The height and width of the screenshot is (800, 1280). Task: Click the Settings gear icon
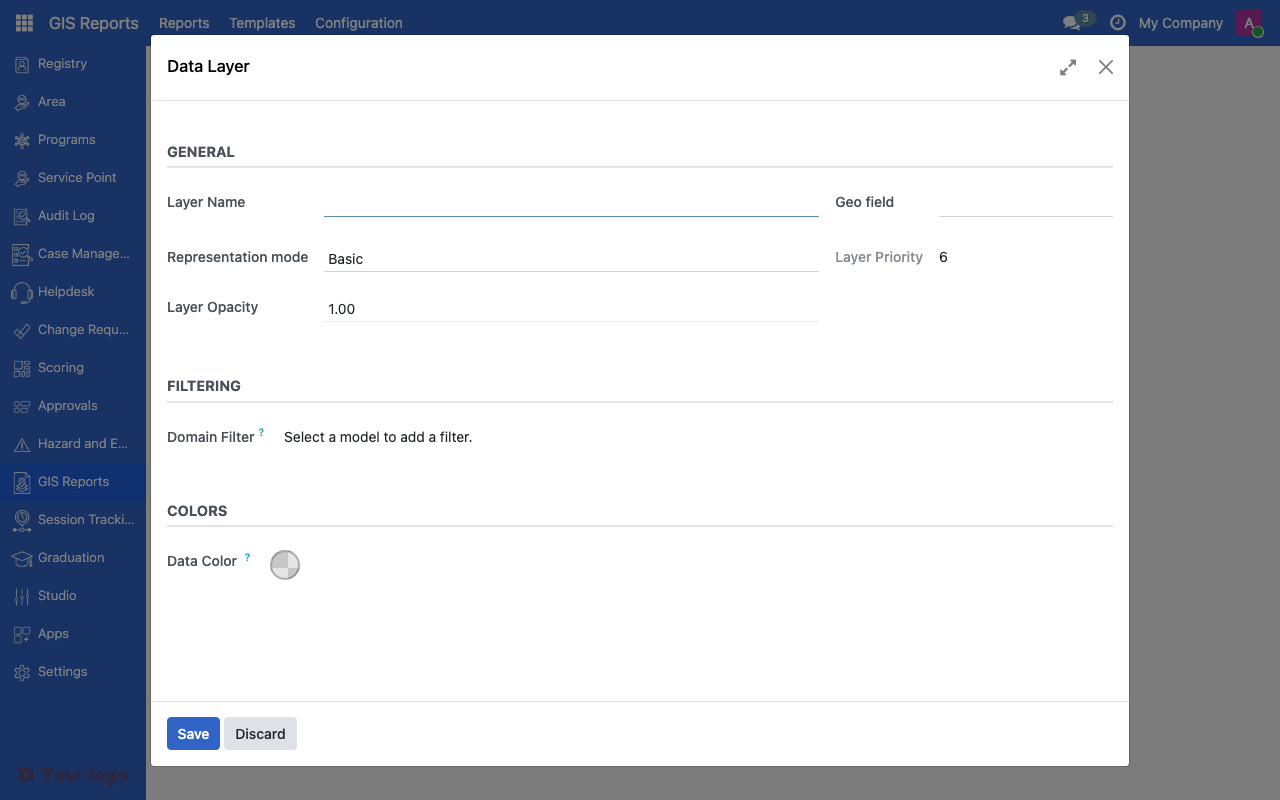point(22,672)
